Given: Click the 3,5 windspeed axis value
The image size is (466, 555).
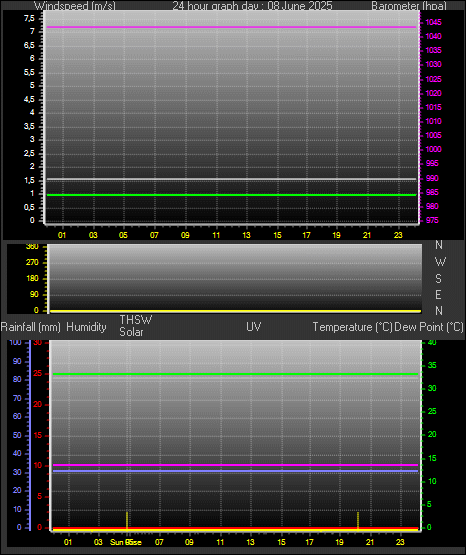Looking at the screenshot, I should (x=30, y=126).
